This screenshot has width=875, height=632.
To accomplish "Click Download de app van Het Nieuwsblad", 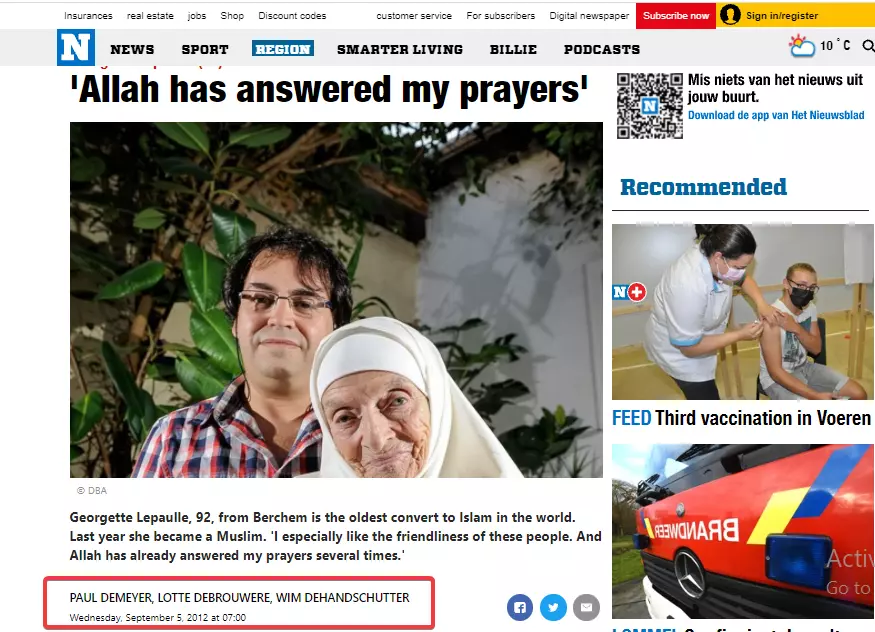I will pyautogui.click(x=776, y=115).
